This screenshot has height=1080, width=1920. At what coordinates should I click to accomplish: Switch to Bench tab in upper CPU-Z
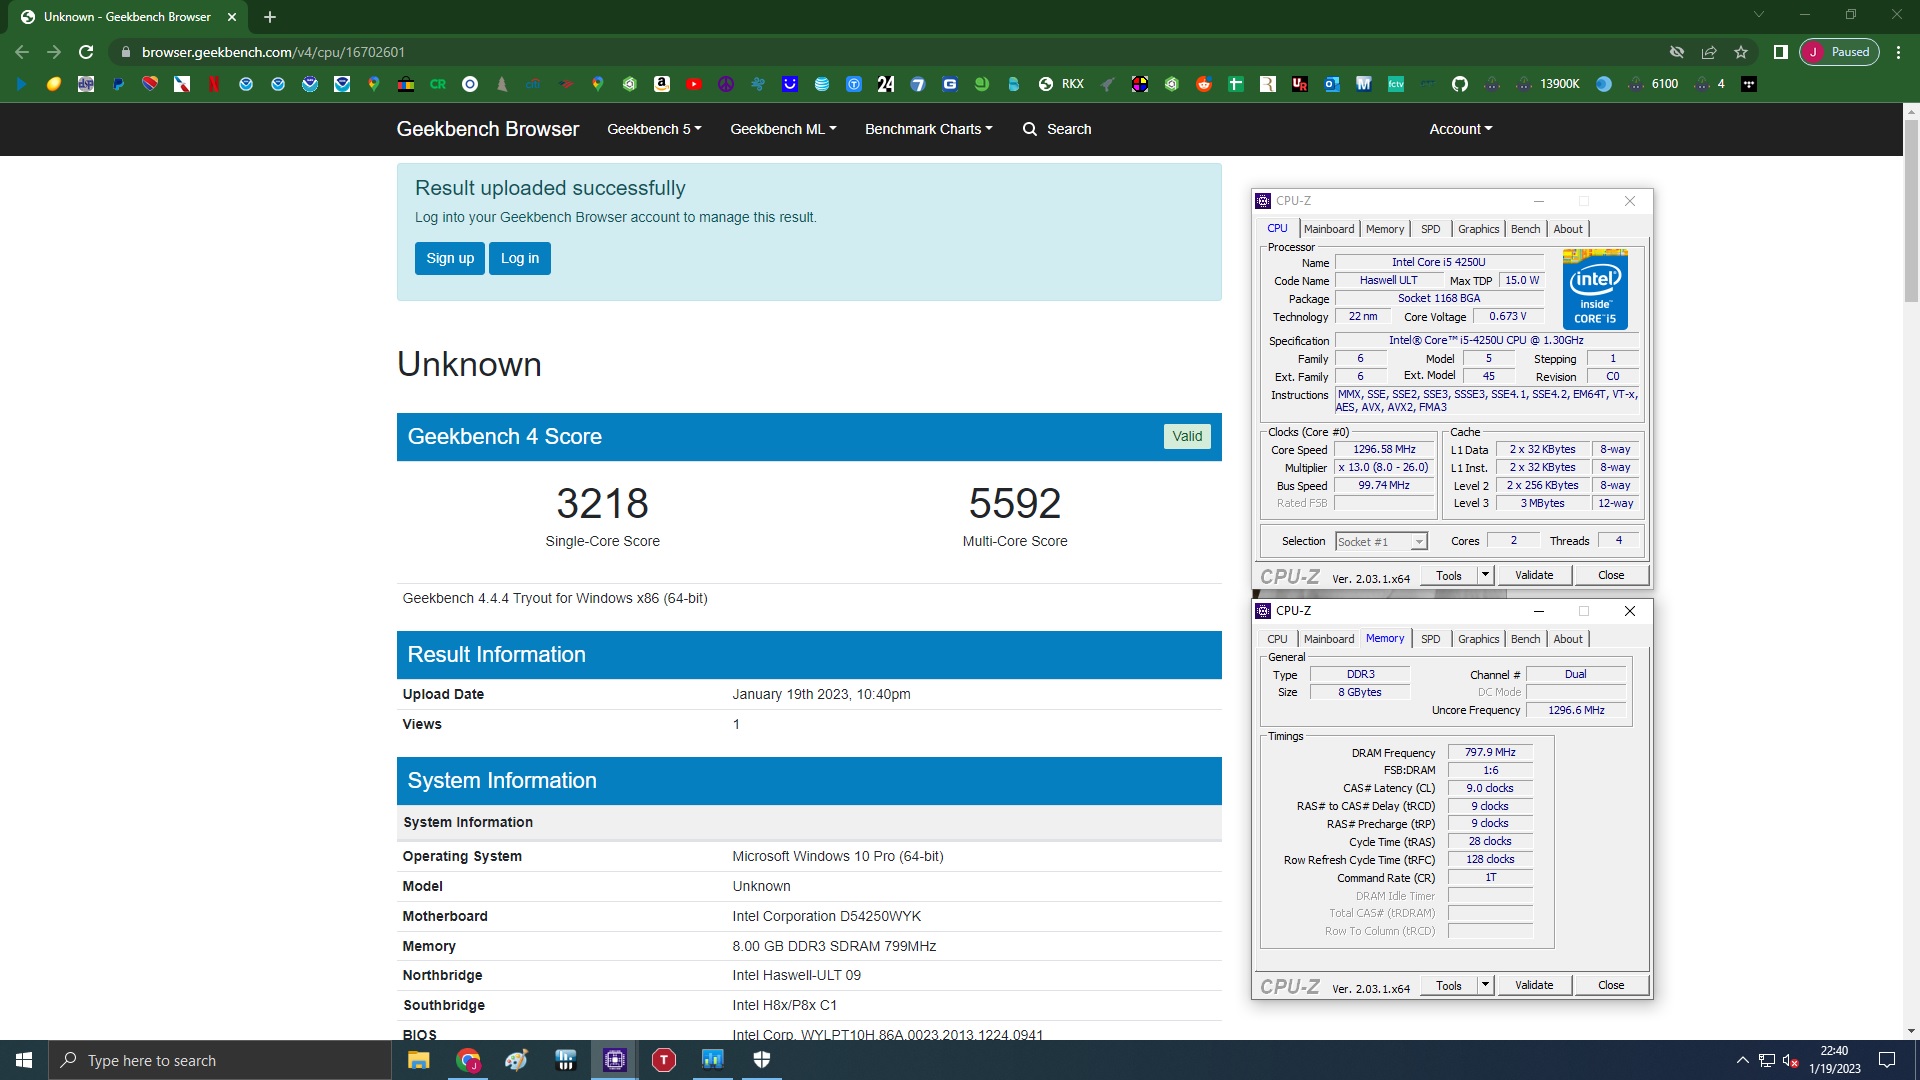(1525, 229)
